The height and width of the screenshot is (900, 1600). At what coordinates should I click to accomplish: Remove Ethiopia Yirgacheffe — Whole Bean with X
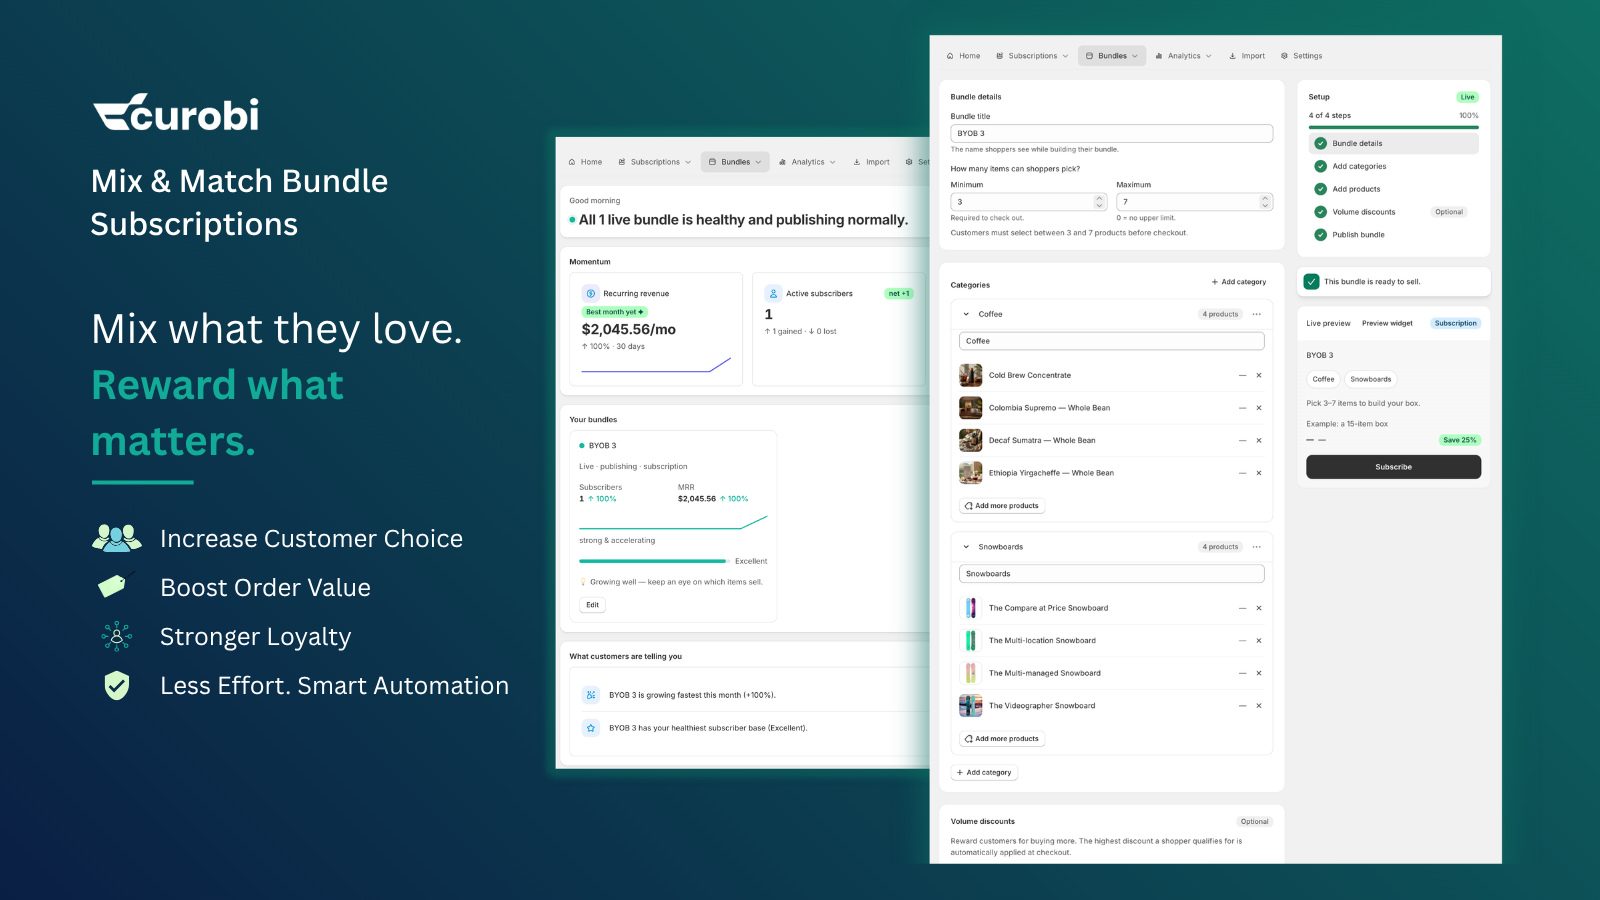click(1259, 473)
